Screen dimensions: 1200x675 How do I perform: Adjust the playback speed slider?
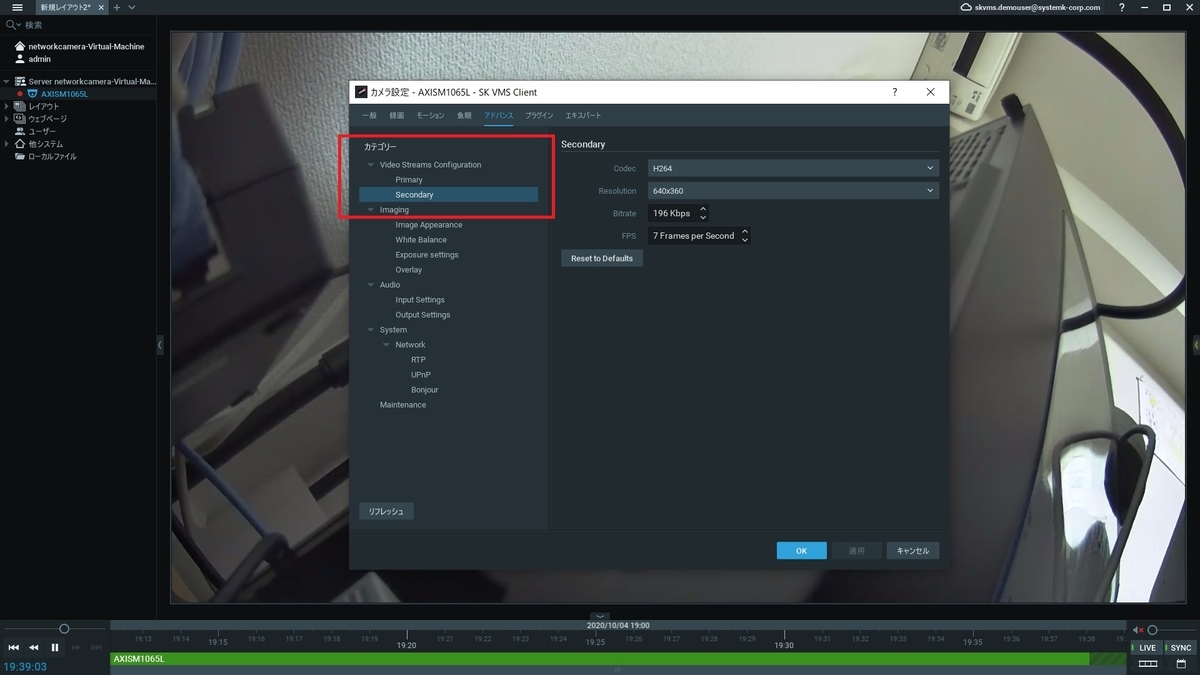click(x=64, y=629)
